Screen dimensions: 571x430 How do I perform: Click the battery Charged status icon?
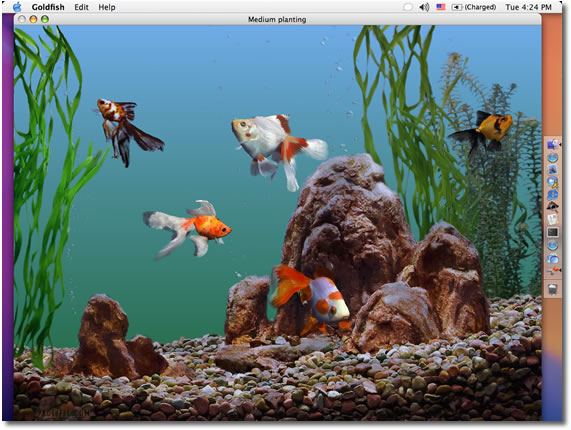point(473,7)
